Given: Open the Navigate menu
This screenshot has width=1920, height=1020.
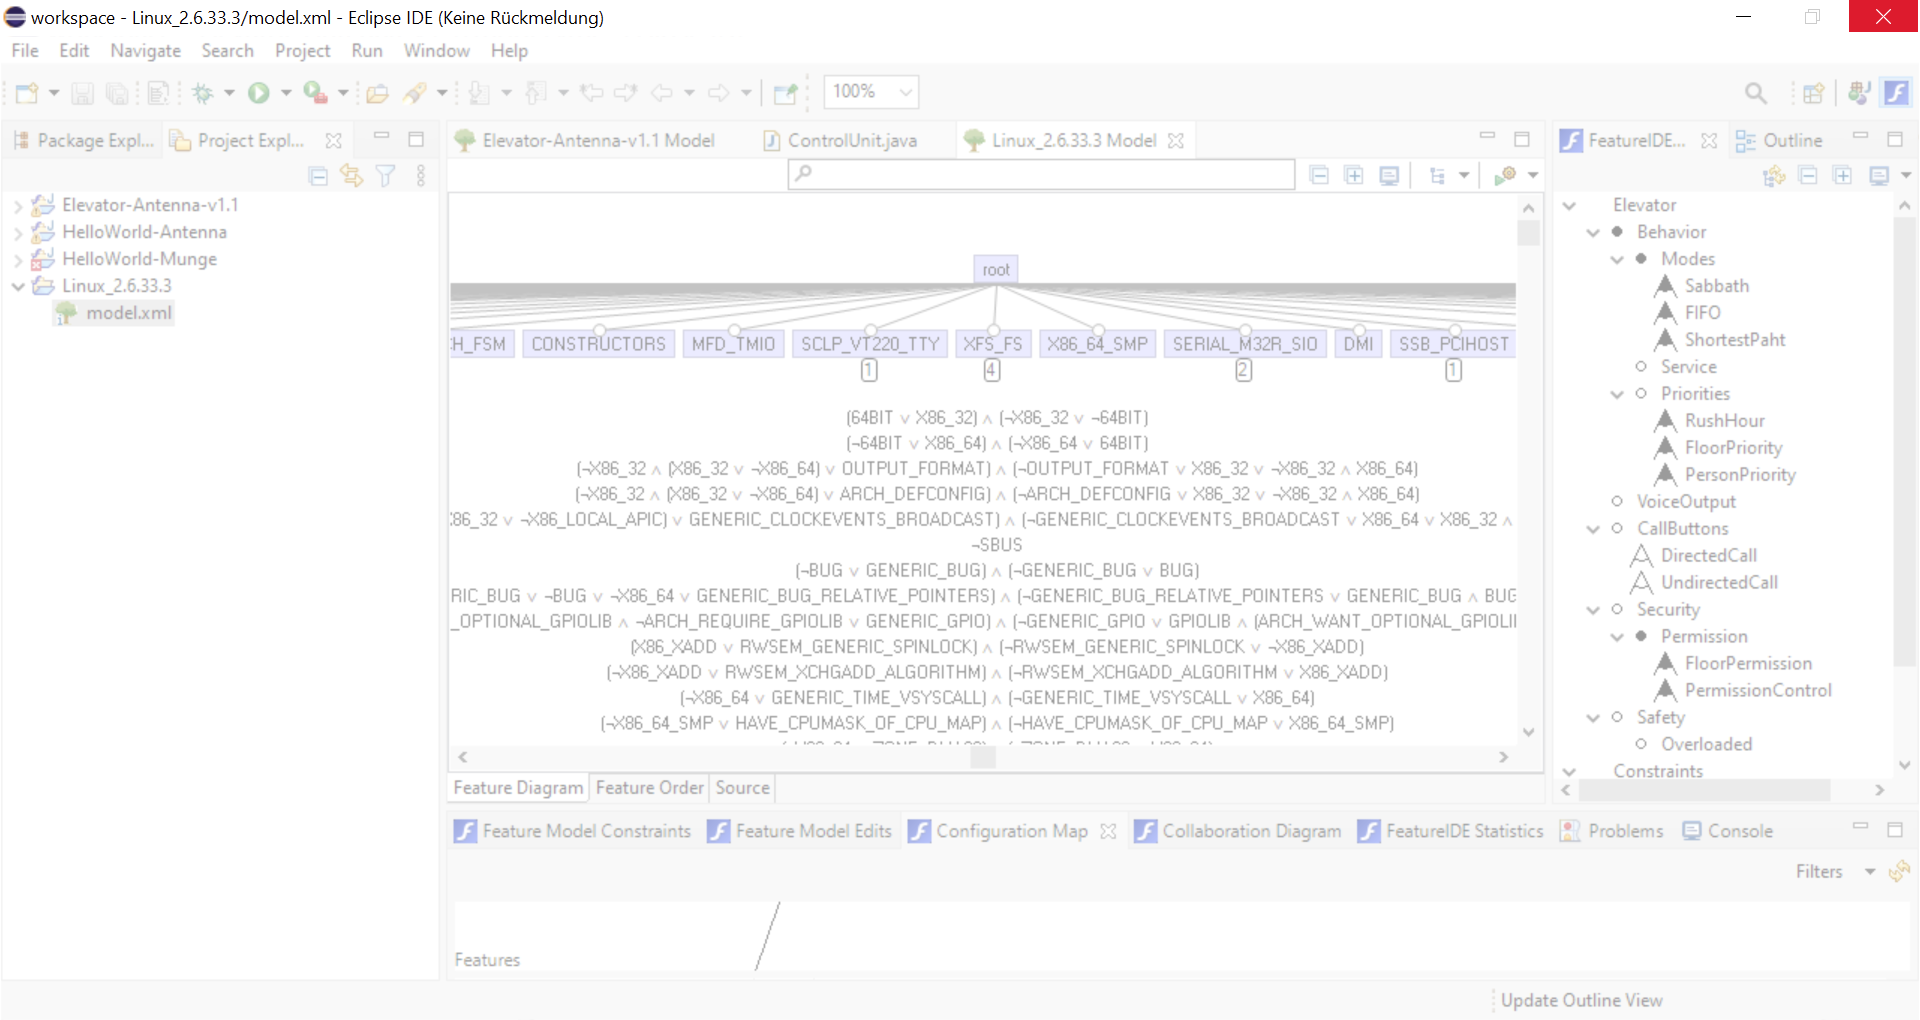Looking at the screenshot, I should click(145, 50).
